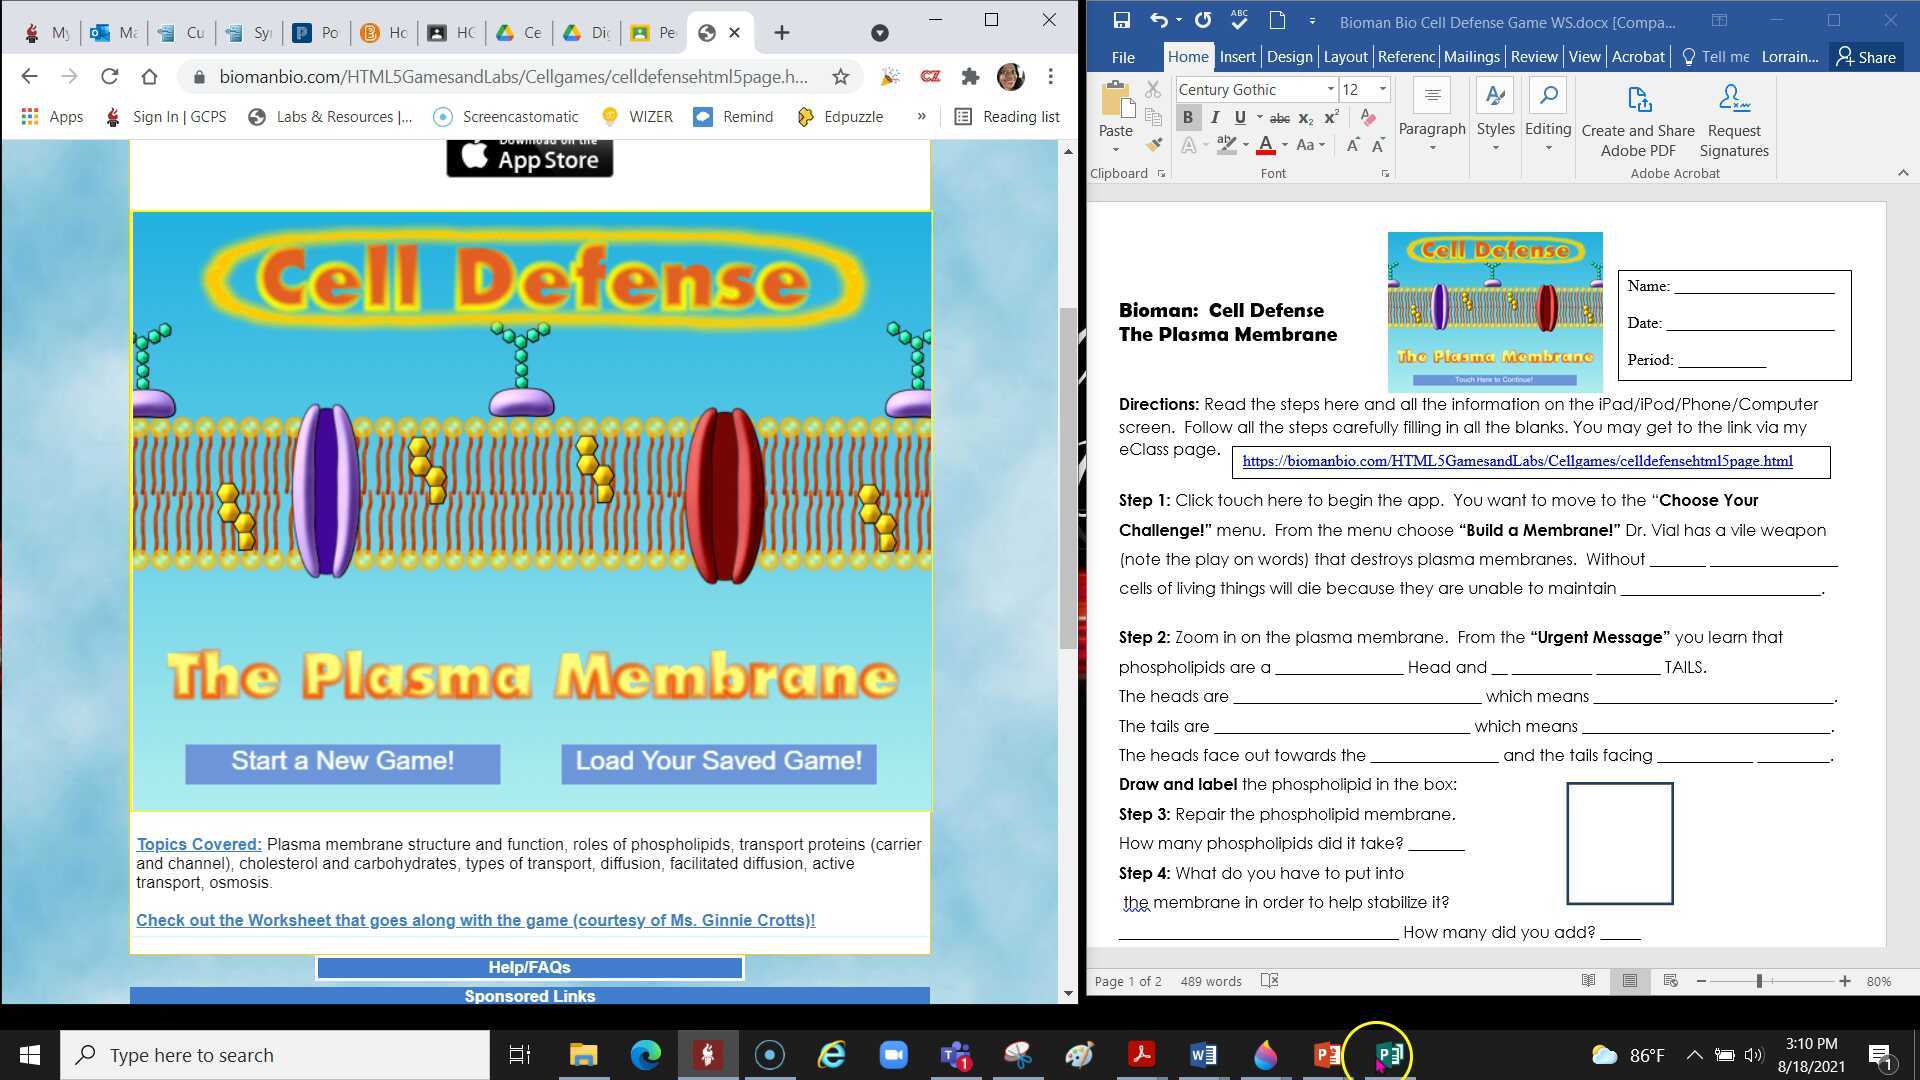
Task: Reload the Chrome page
Action: pyautogui.click(x=110, y=76)
